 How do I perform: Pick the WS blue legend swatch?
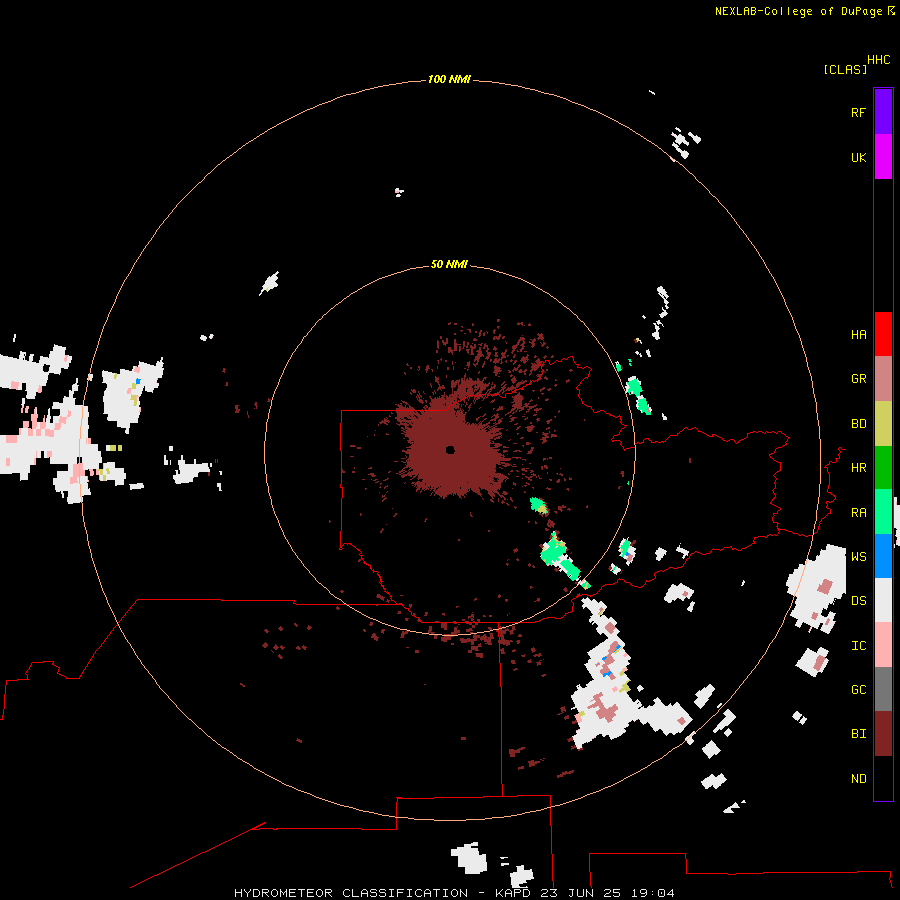coord(883,556)
